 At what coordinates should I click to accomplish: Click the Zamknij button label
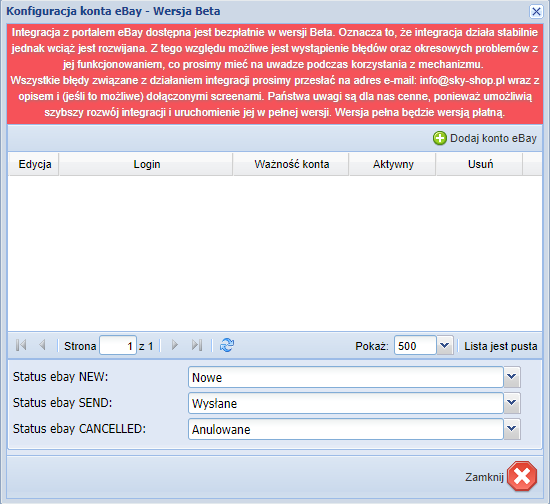pos(484,477)
